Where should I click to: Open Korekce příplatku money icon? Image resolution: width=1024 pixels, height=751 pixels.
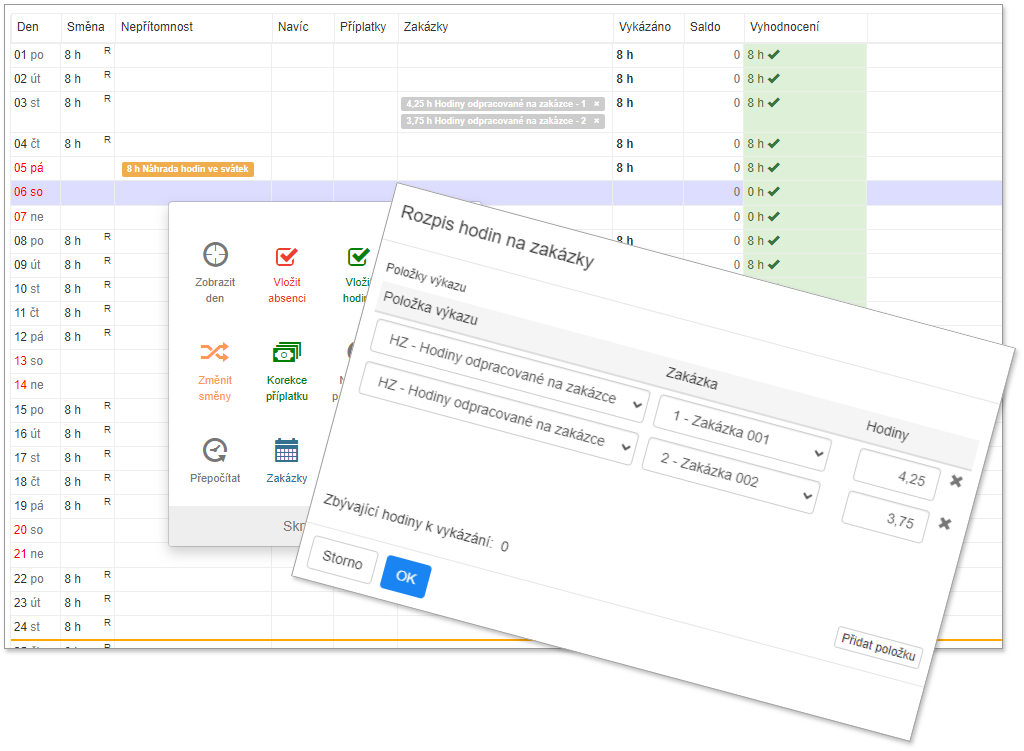click(286, 352)
